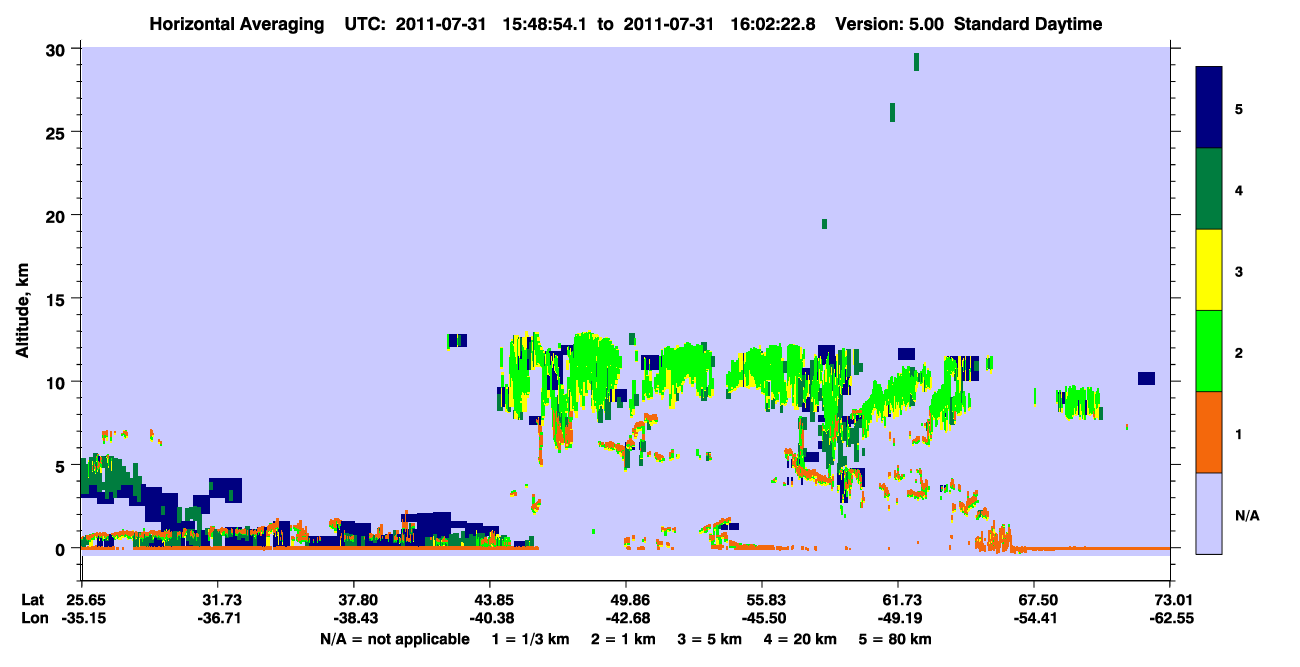Viewport: 1300px width, 667px height.
Task: Click the bright green color bar segment labeled 2
Action: point(1209,351)
